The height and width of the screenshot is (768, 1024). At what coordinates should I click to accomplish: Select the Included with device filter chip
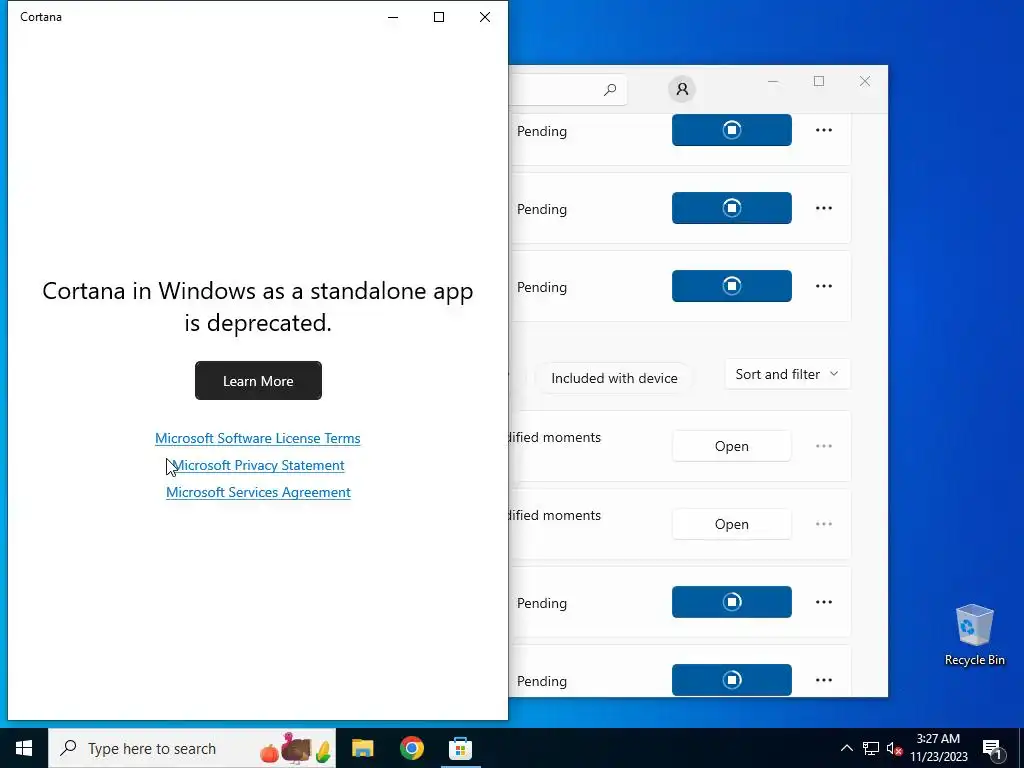click(614, 378)
